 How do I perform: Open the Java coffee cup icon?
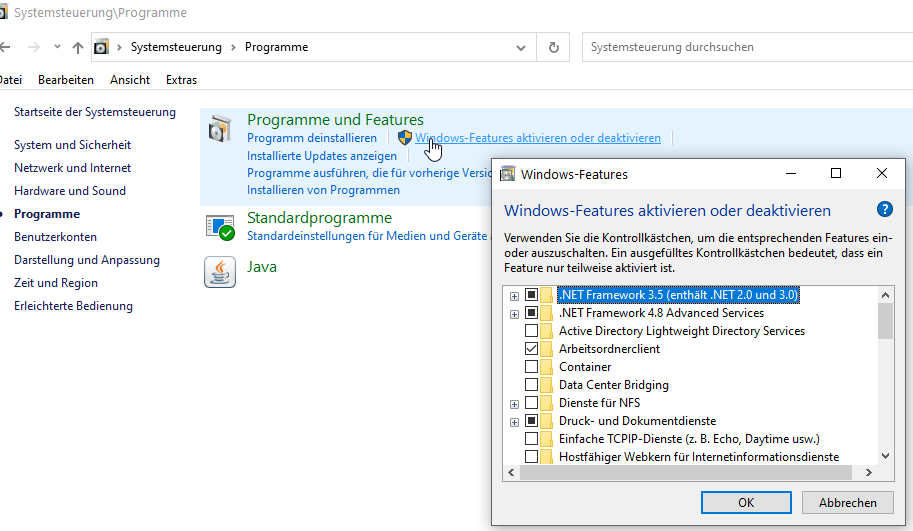click(220, 272)
